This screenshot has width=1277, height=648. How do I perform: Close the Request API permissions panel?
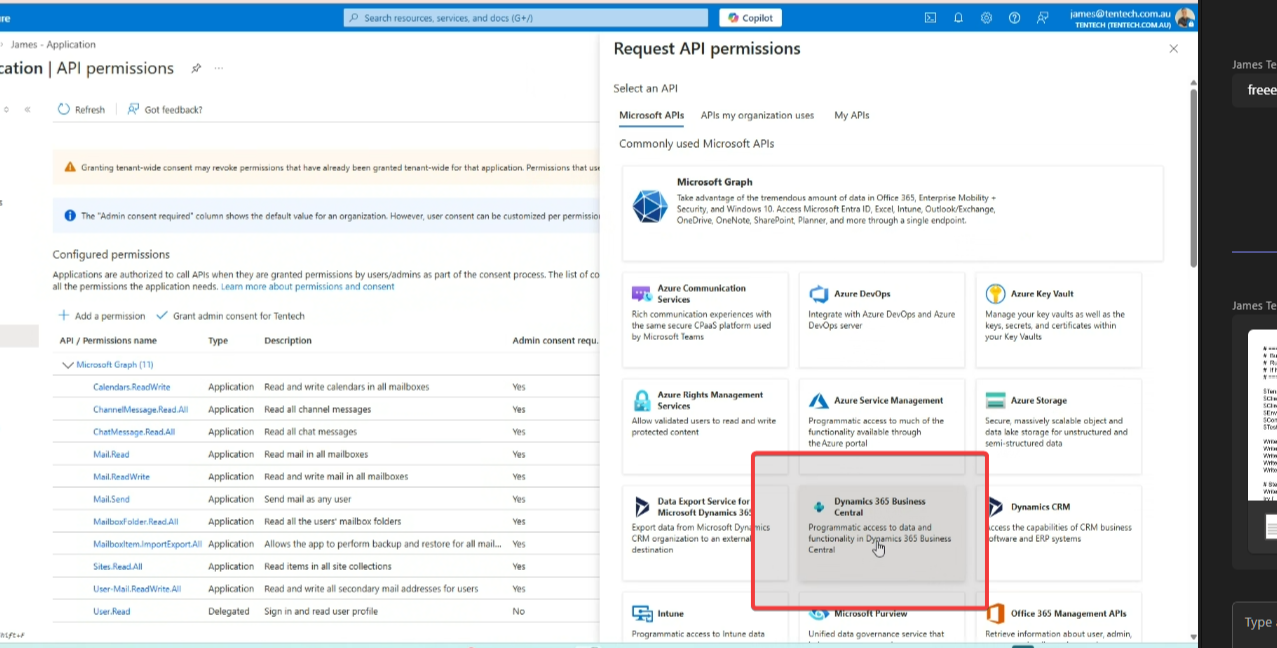coord(1173,49)
